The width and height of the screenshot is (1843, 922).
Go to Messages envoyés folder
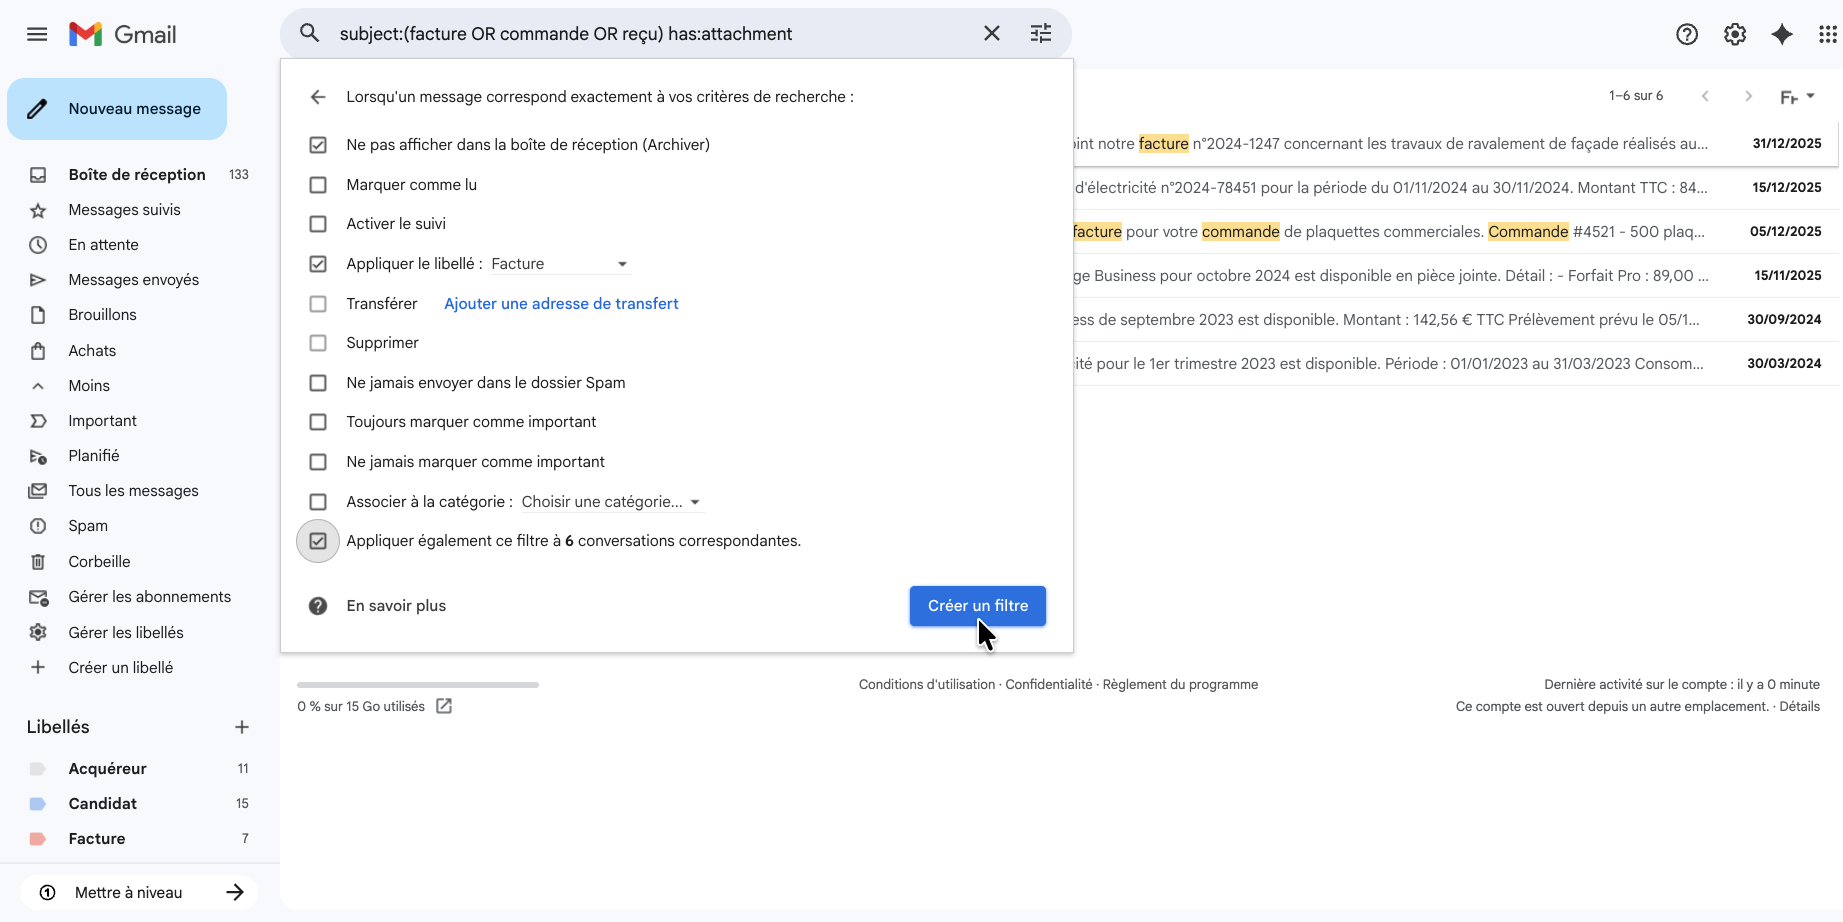point(133,280)
